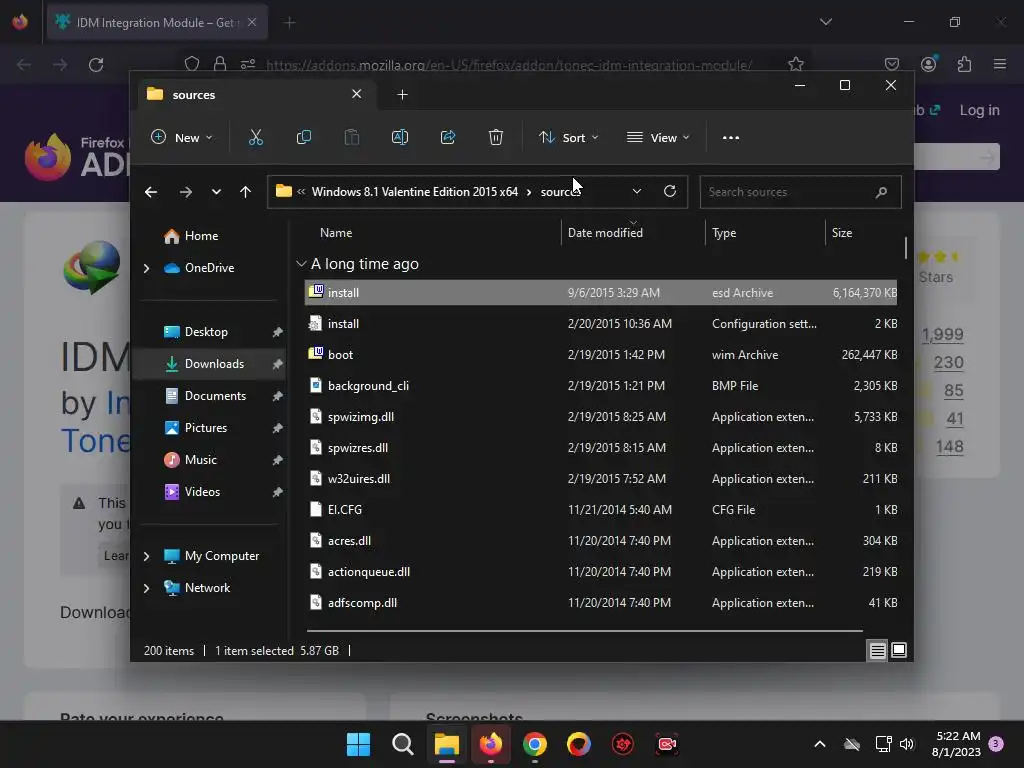Click the Paste clipboard icon in Explorer toolbar
Image resolution: width=1024 pixels, height=768 pixels.
click(x=351, y=137)
